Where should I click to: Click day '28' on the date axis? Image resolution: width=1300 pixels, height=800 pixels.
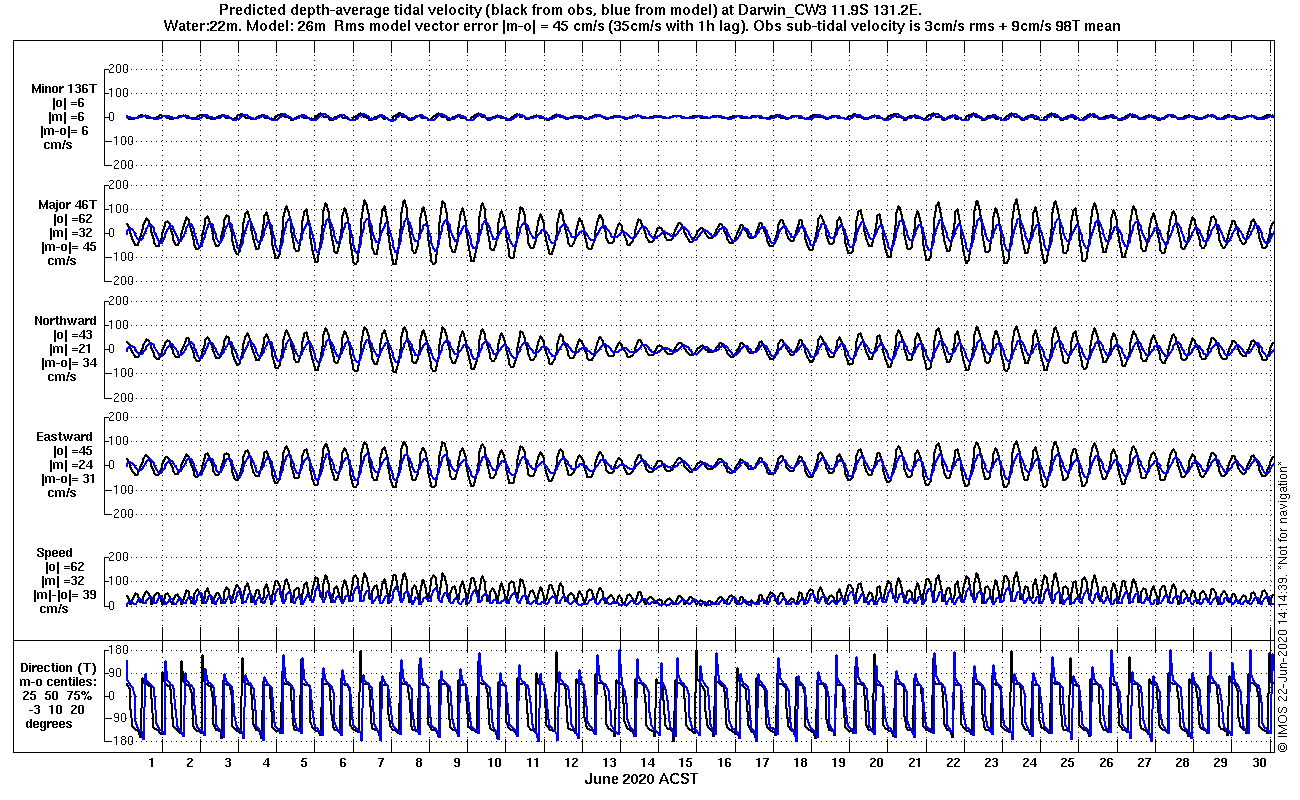point(1181,763)
